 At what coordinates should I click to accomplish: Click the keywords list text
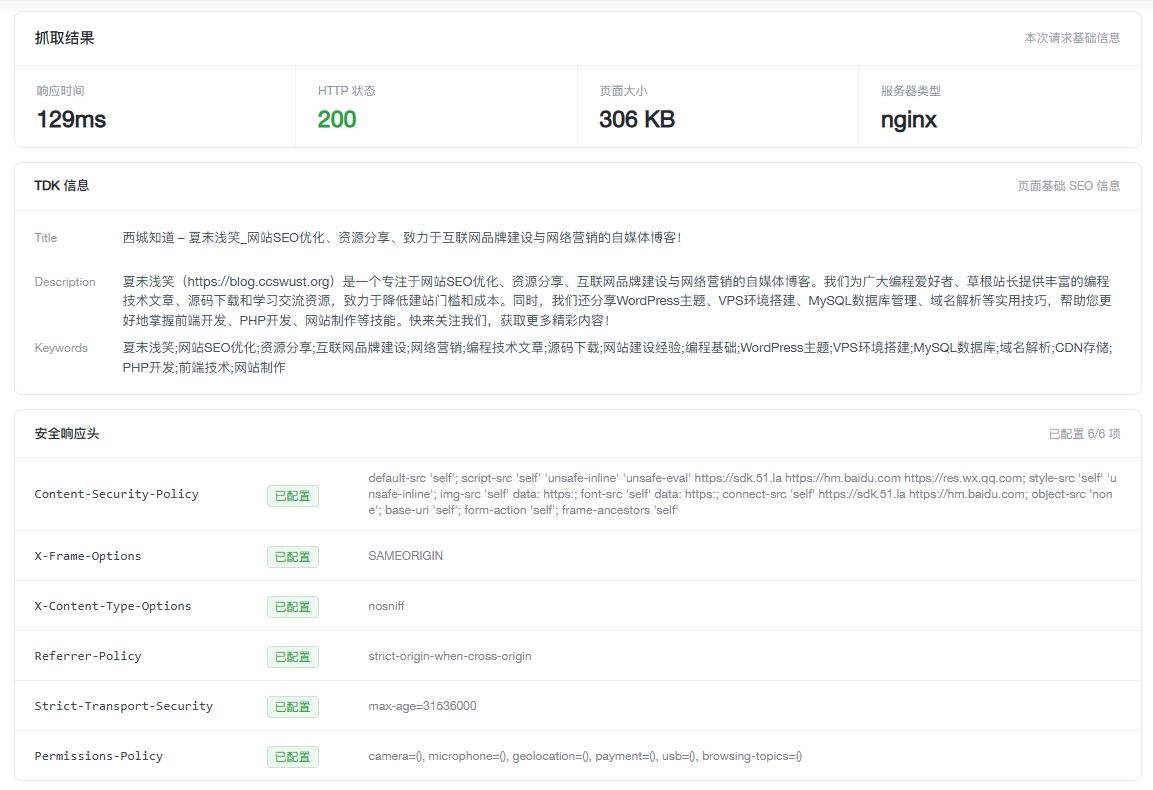[617, 357]
